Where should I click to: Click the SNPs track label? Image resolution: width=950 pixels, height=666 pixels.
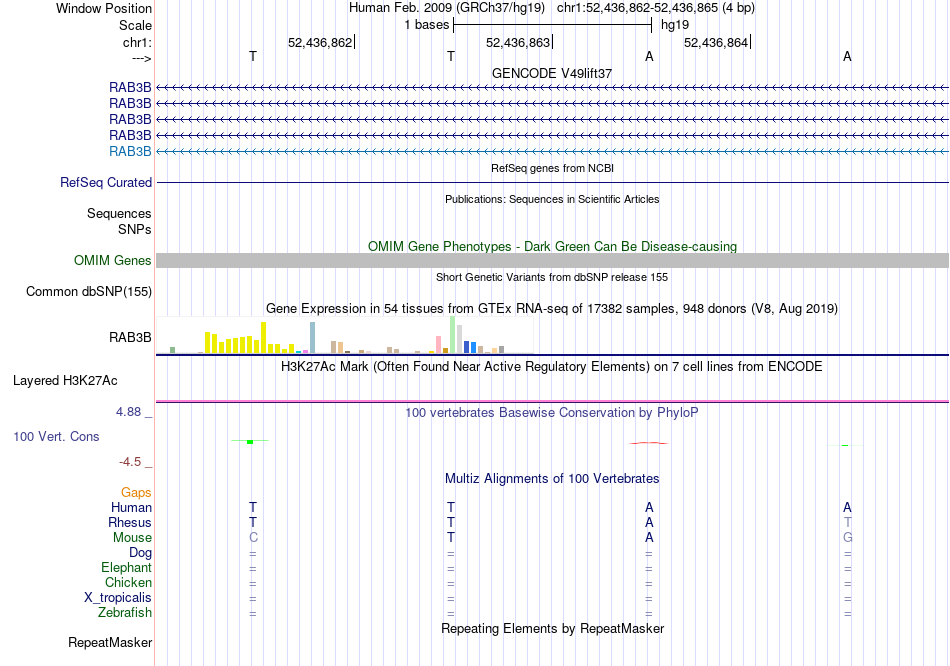[135, 229]
